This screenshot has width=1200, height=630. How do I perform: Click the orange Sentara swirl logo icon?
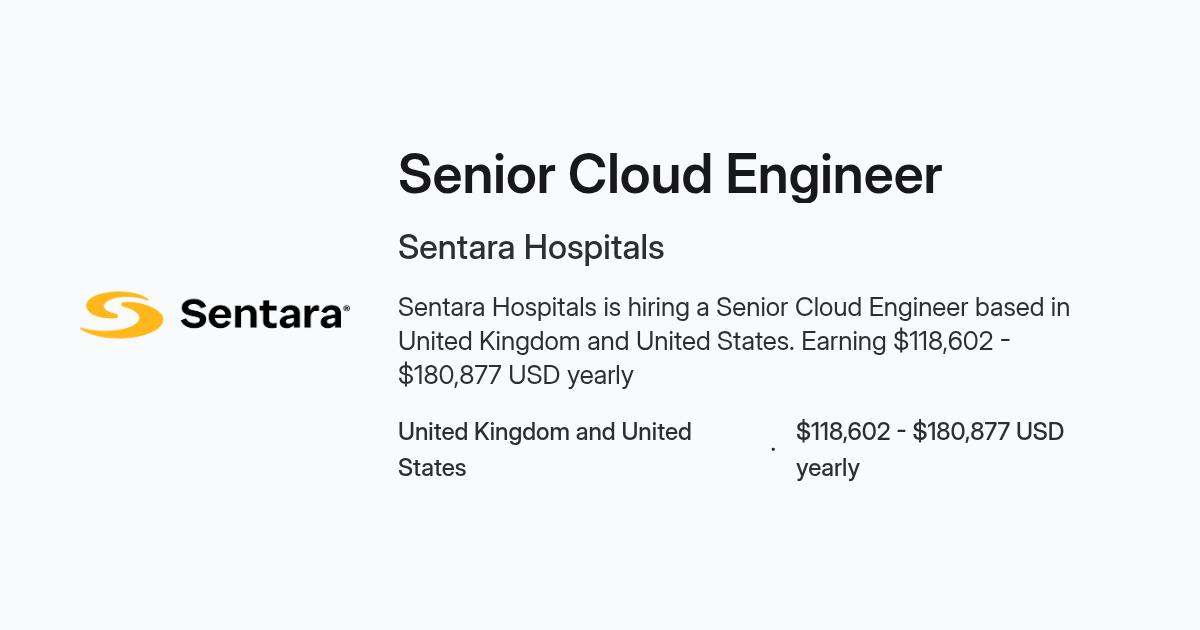click(122, 314)
